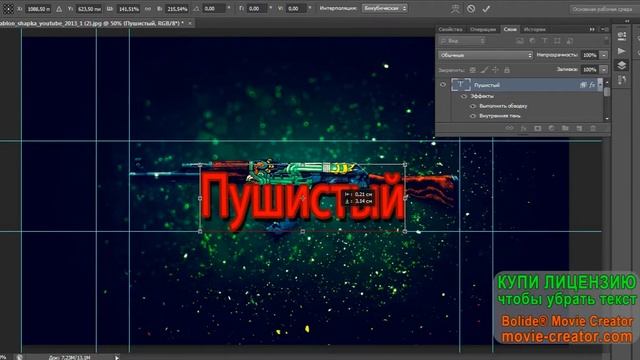Select the Пушистый layer name
The height and width of the screenshot is (360, 640).
tap(487, 85)
